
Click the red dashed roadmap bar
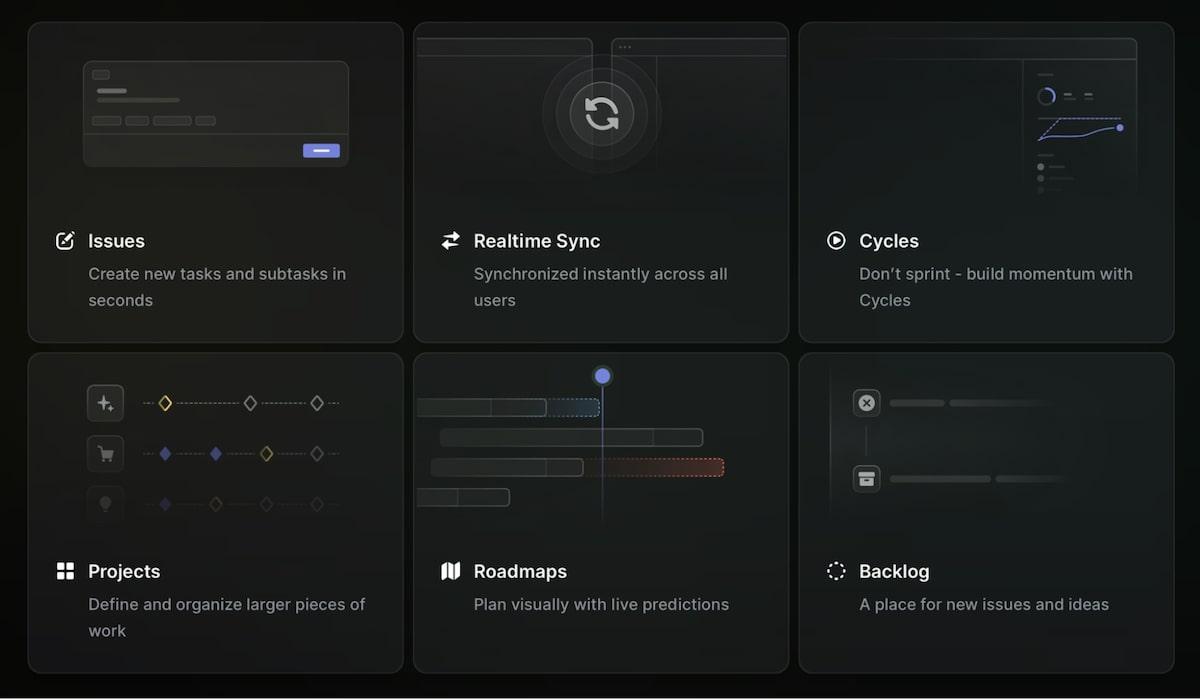point(654,467)
